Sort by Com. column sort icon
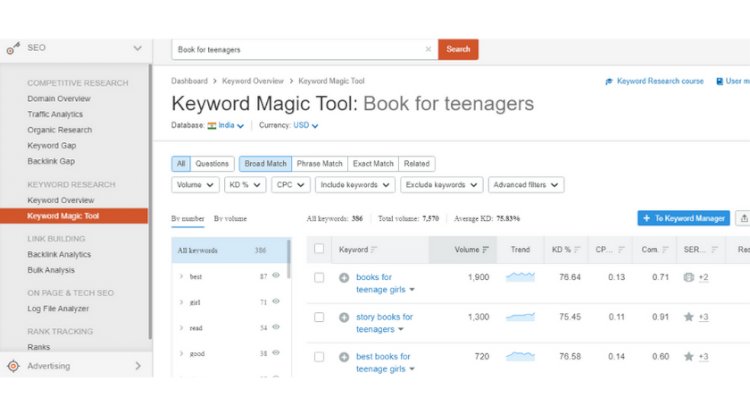750x415 pixels. [x=665, y=250]
